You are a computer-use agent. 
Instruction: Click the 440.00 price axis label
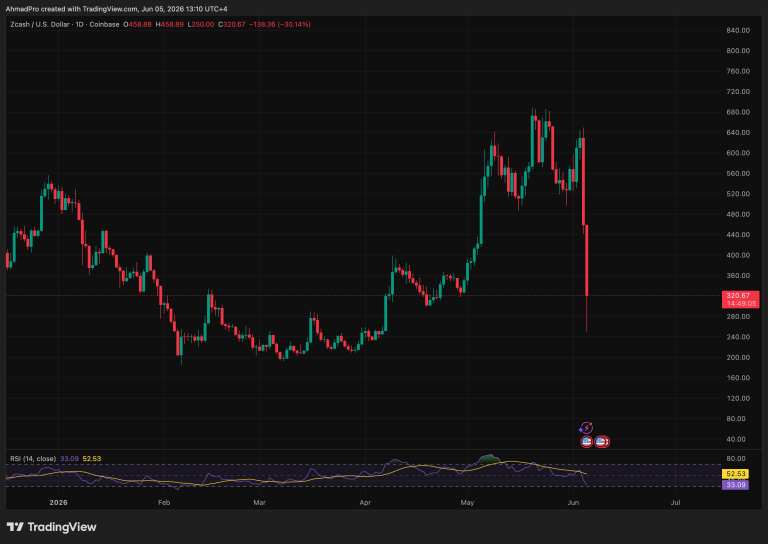pyautogui.click(x=738, y=235)
